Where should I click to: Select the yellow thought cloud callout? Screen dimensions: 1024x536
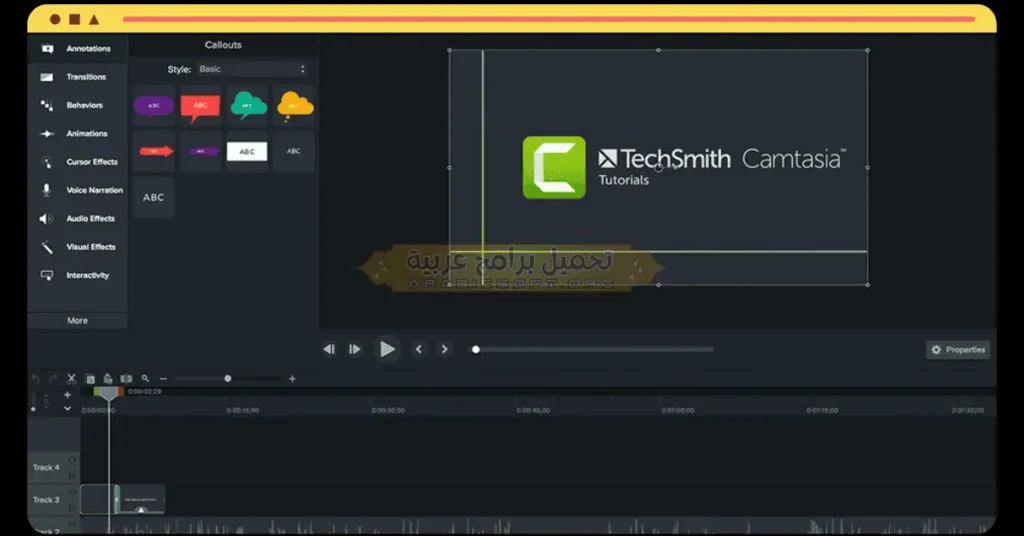coord(295,106)
